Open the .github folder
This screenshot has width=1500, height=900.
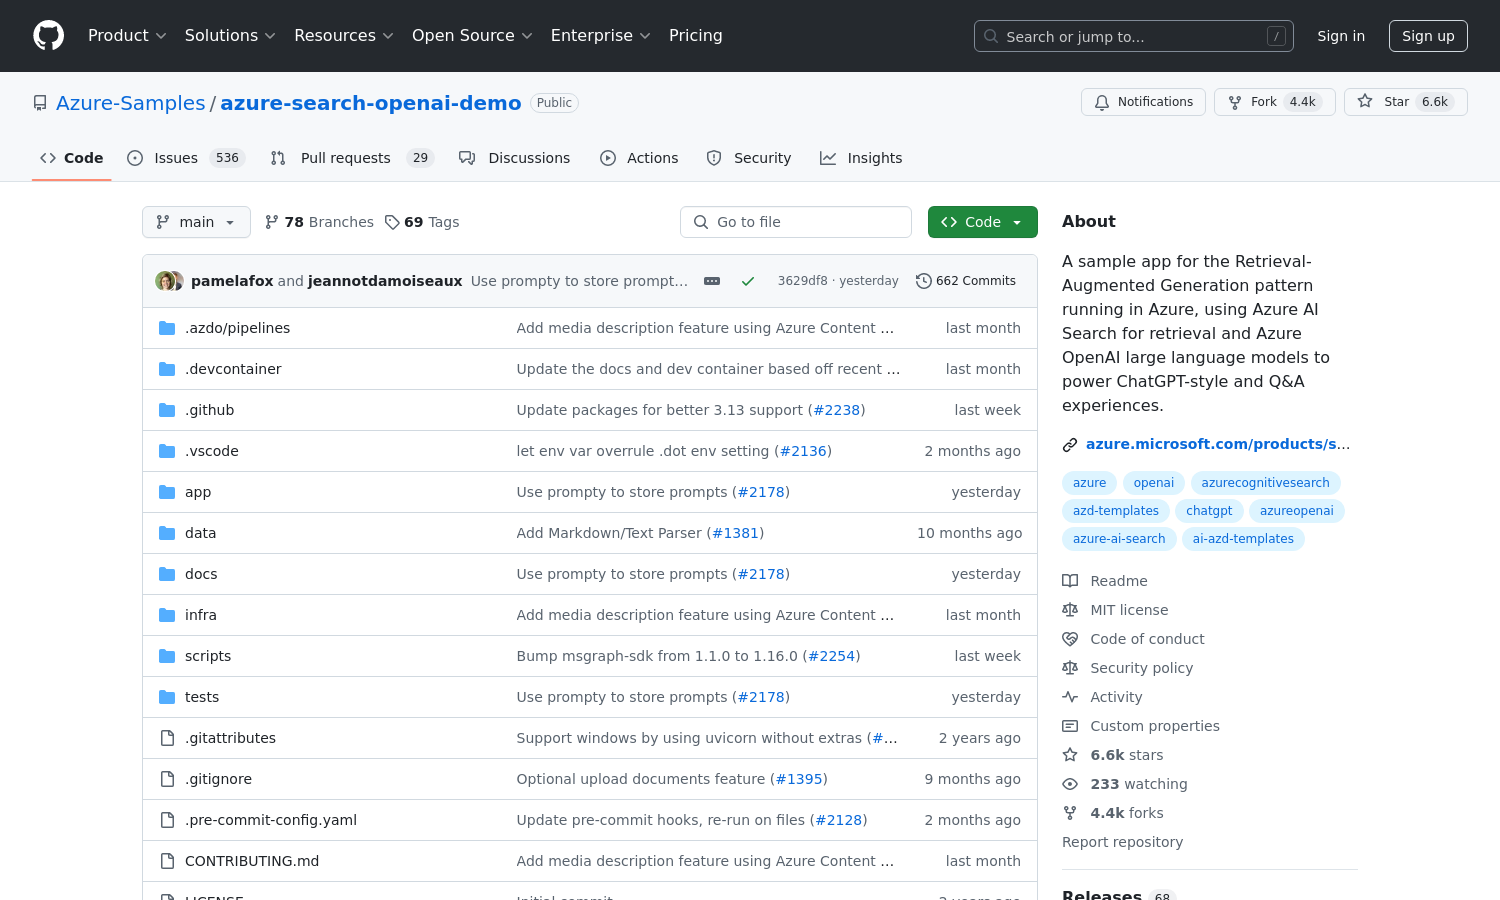point(209,409)
